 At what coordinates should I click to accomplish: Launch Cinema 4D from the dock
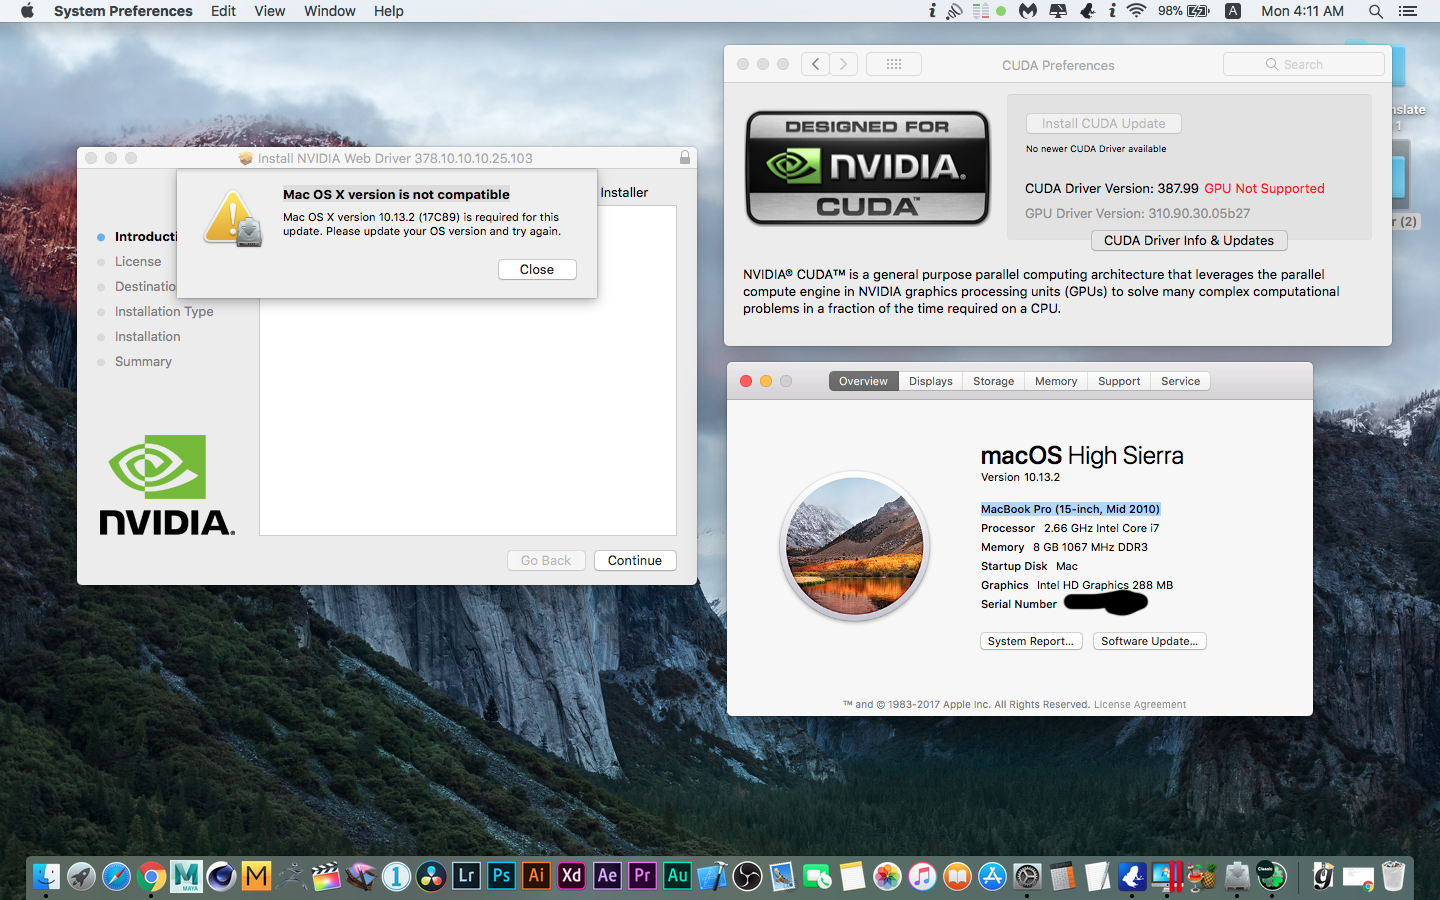(x=221, y=877)
